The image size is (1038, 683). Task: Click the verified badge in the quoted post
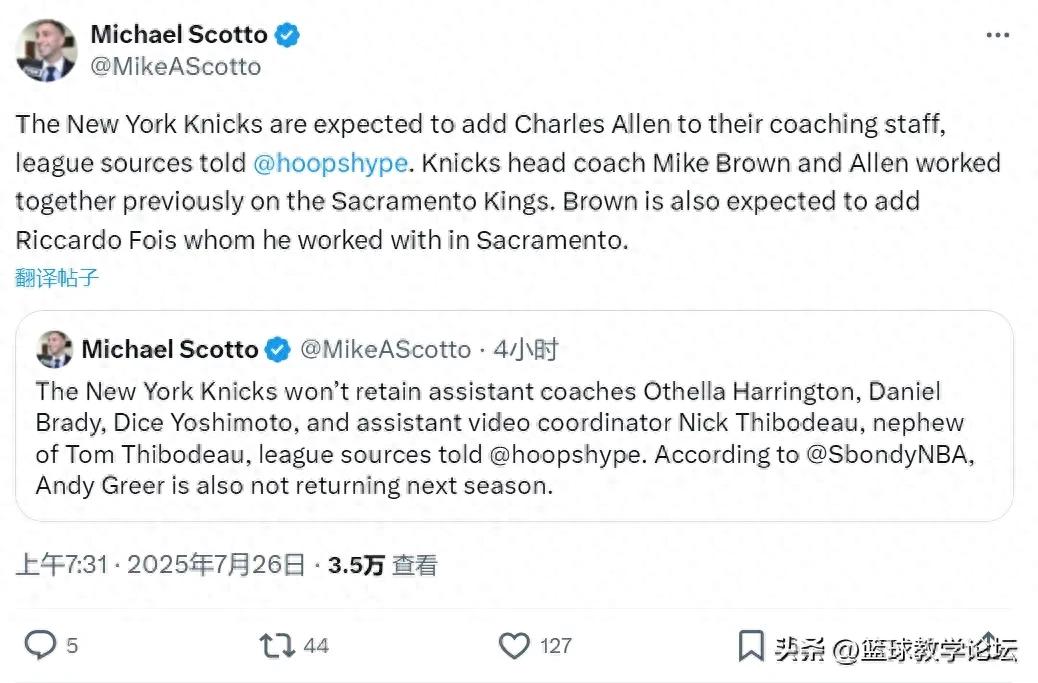pos(278,349)
